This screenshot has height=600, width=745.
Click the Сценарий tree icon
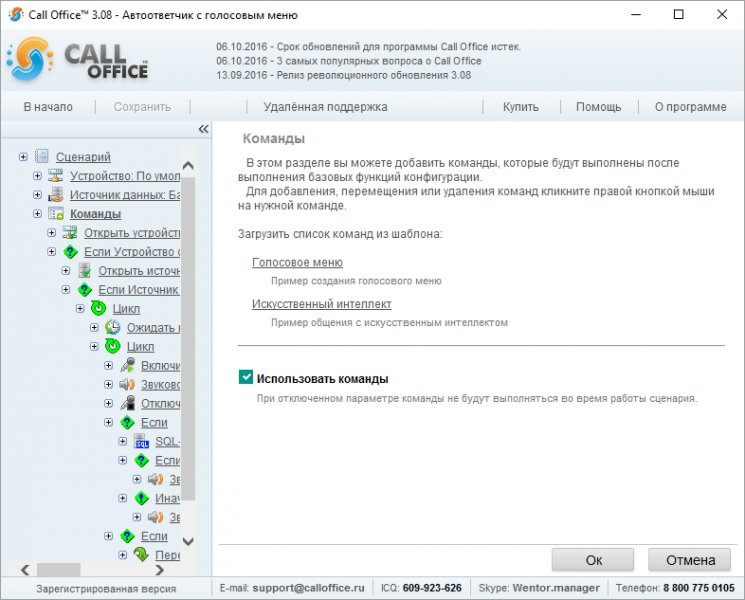coord(42,156)
